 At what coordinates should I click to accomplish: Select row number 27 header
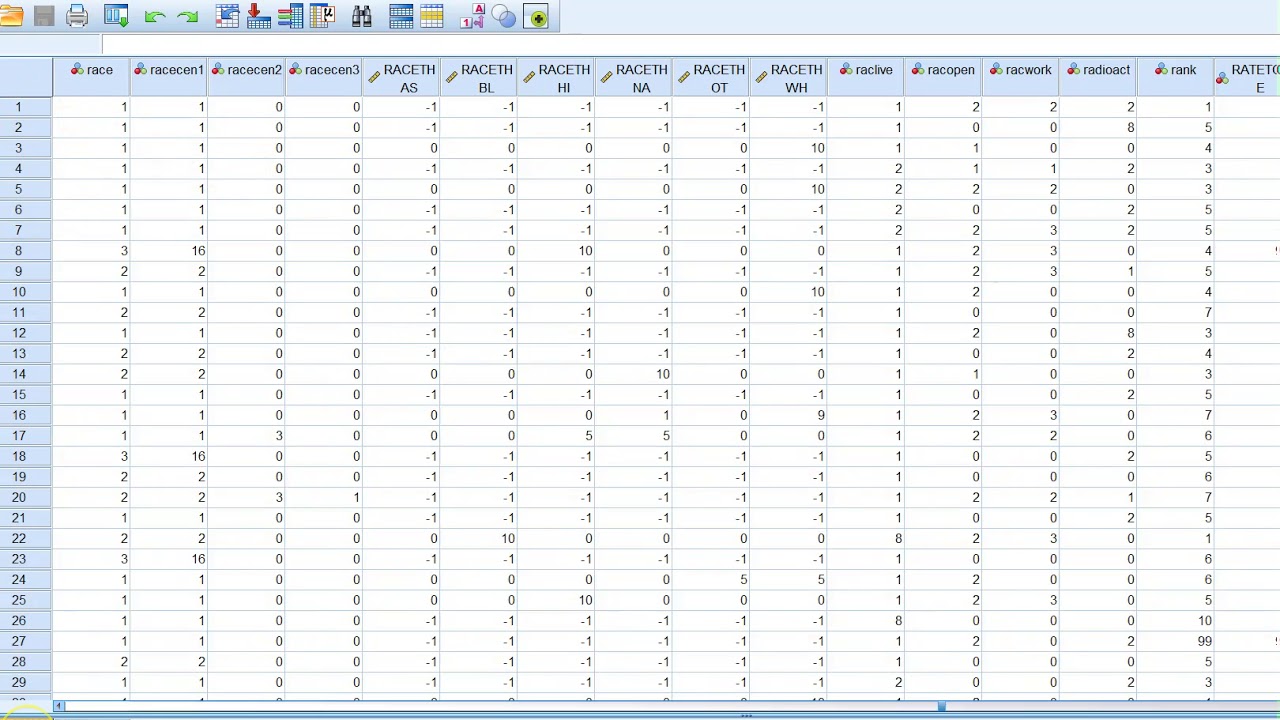point(26,641)
